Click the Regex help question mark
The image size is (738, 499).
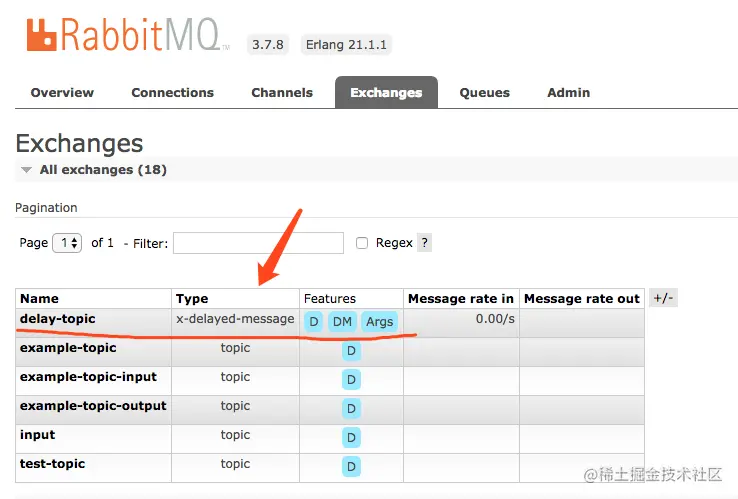pyautogui.click(x=425, y=243)
